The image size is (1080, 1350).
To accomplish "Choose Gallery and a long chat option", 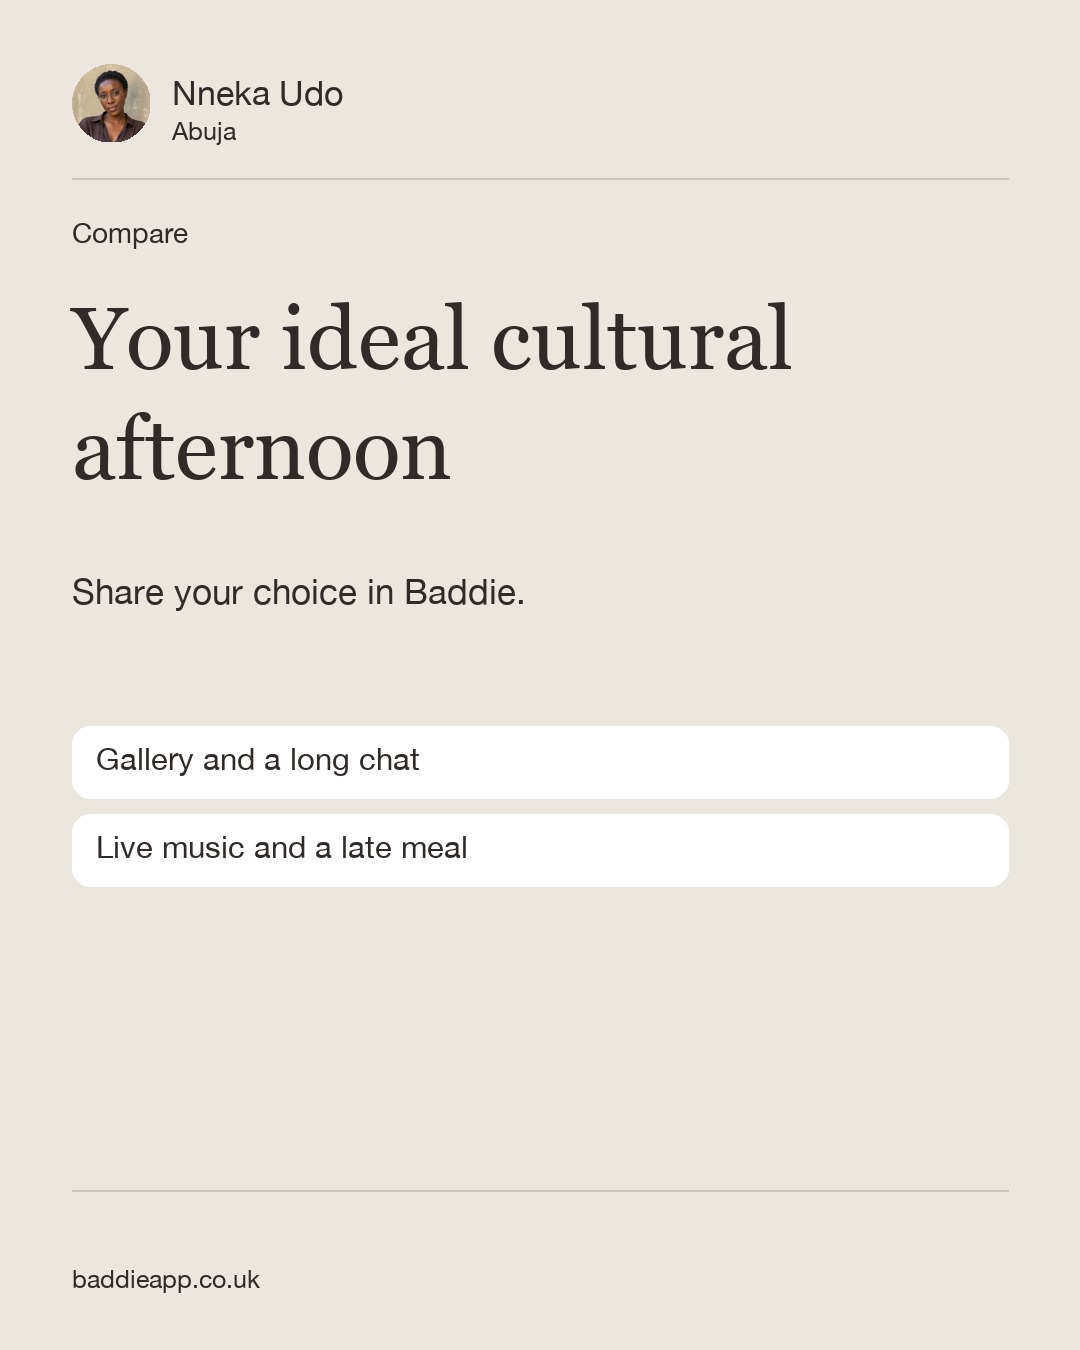I will (x=540, y=762).
